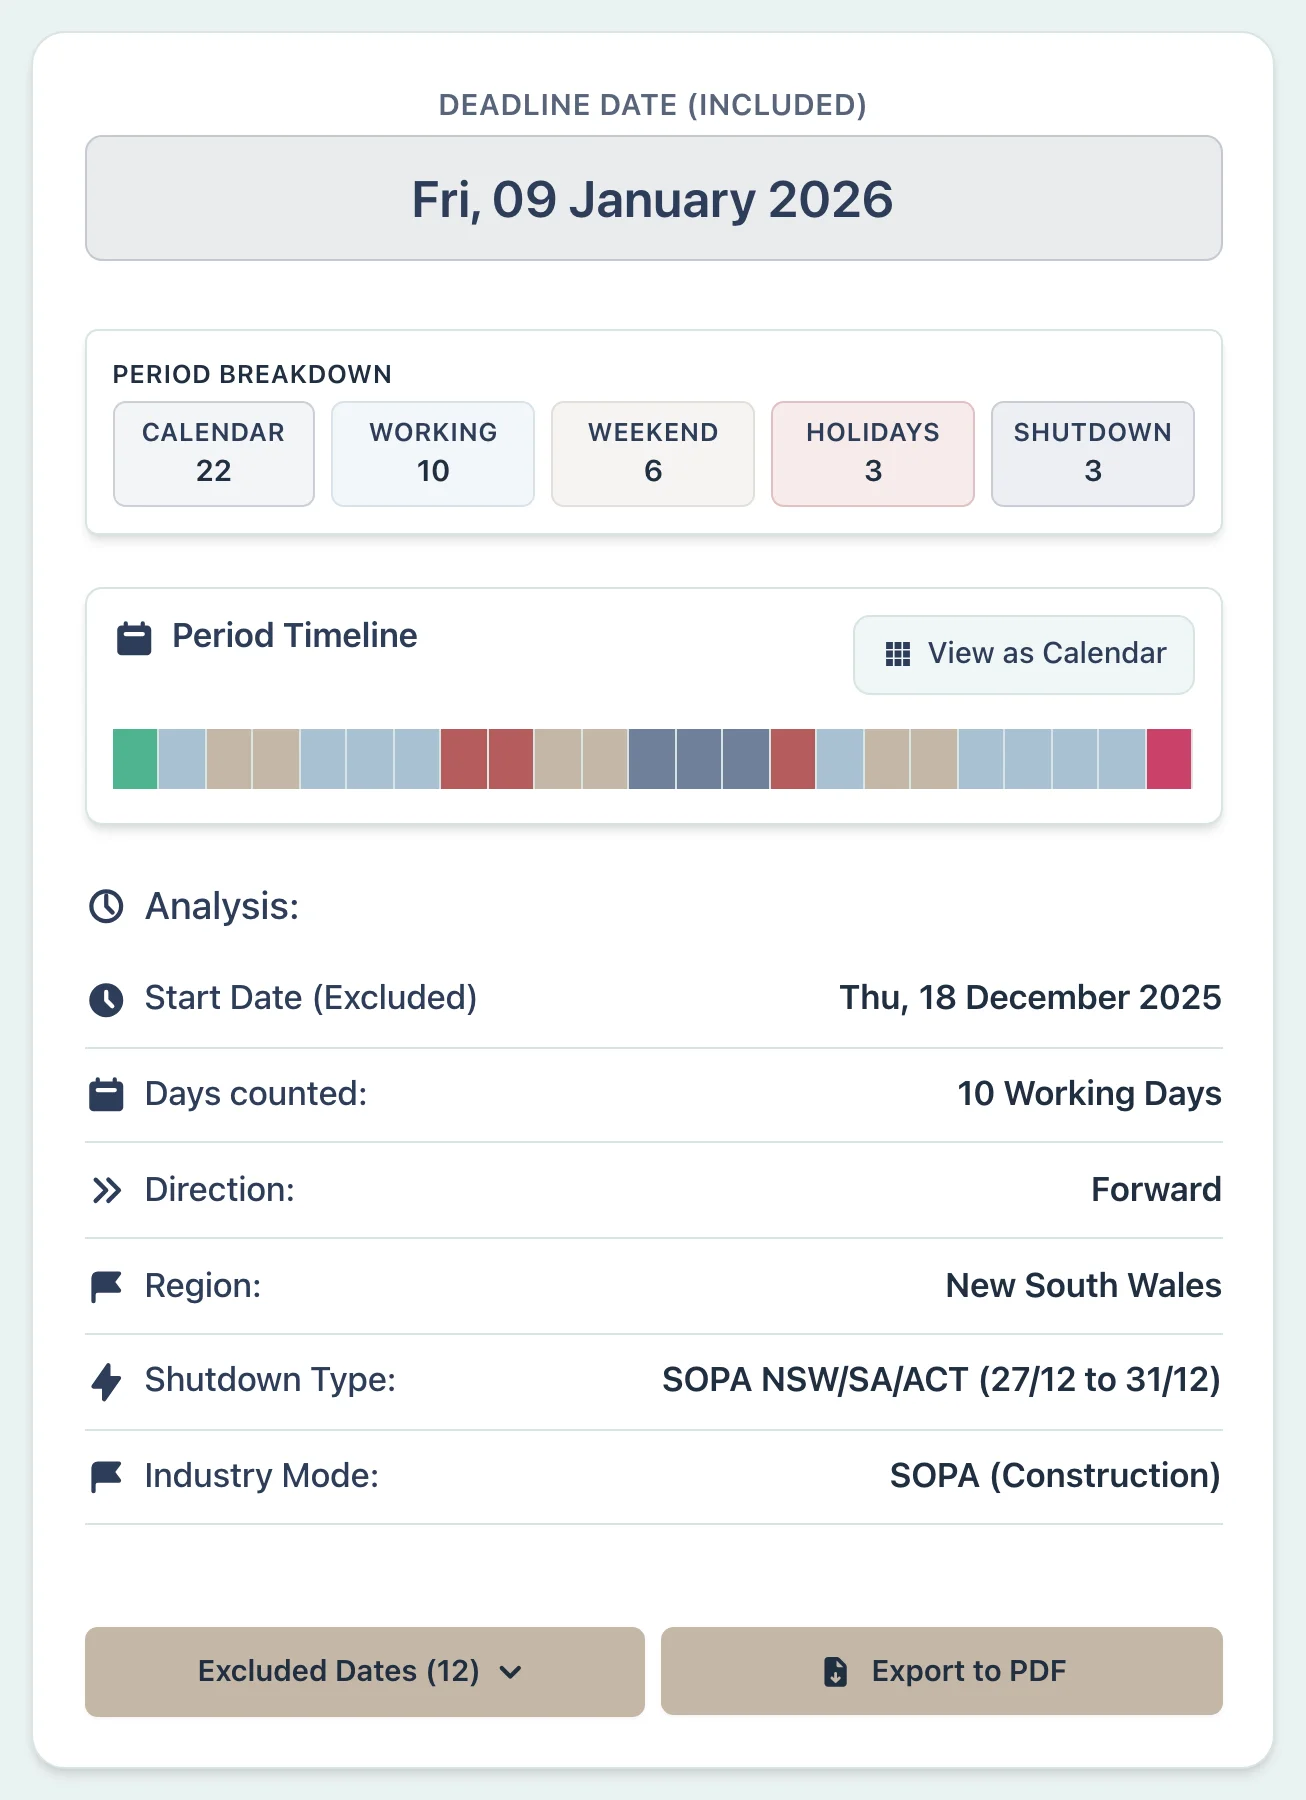1306x1800 pixels.
Task: Click the flag icon beside Industry Mode
Action: coord(105,1475)
